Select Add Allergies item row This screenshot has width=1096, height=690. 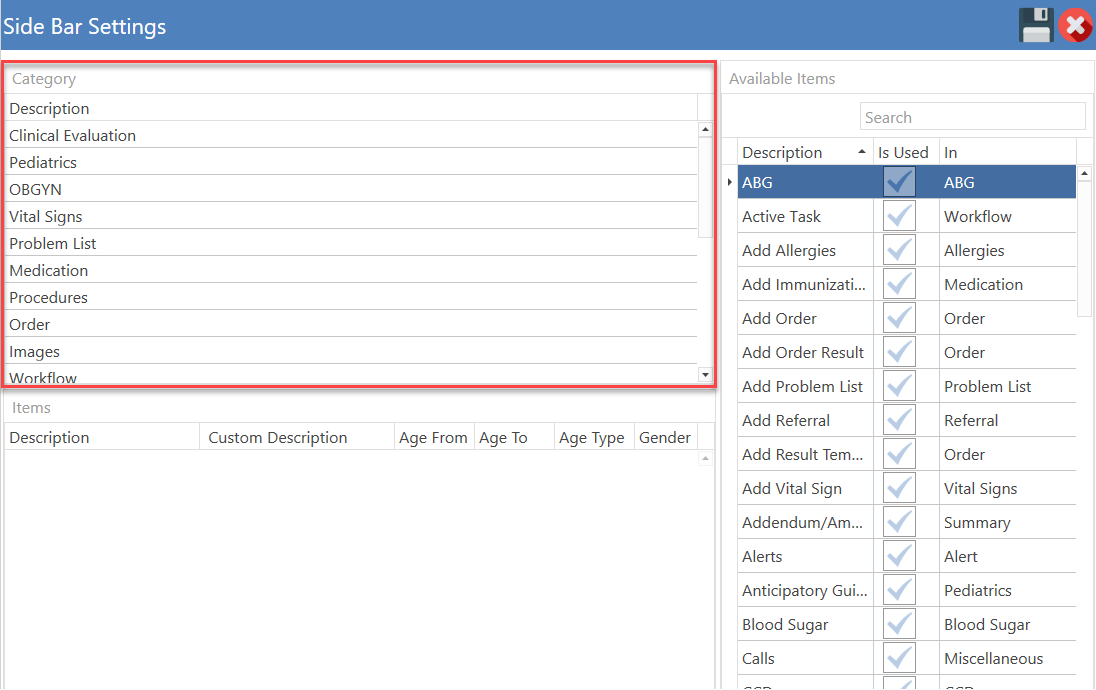point(907,250)
